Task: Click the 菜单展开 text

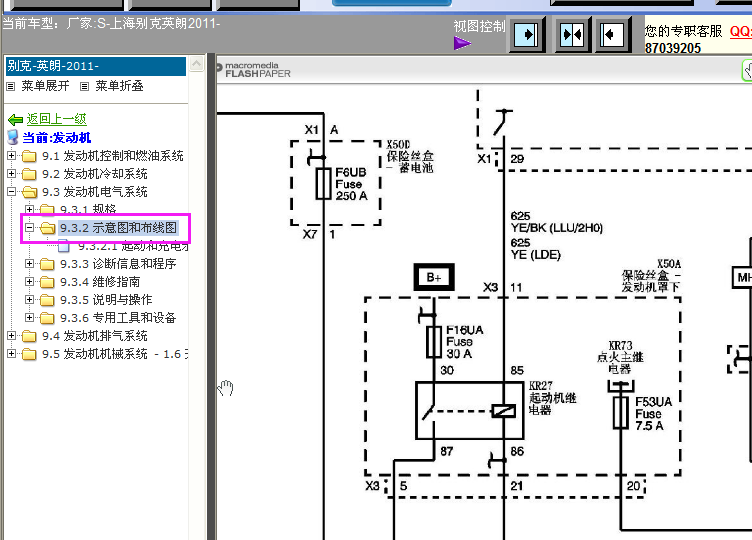Action: [x=45, y=86]
